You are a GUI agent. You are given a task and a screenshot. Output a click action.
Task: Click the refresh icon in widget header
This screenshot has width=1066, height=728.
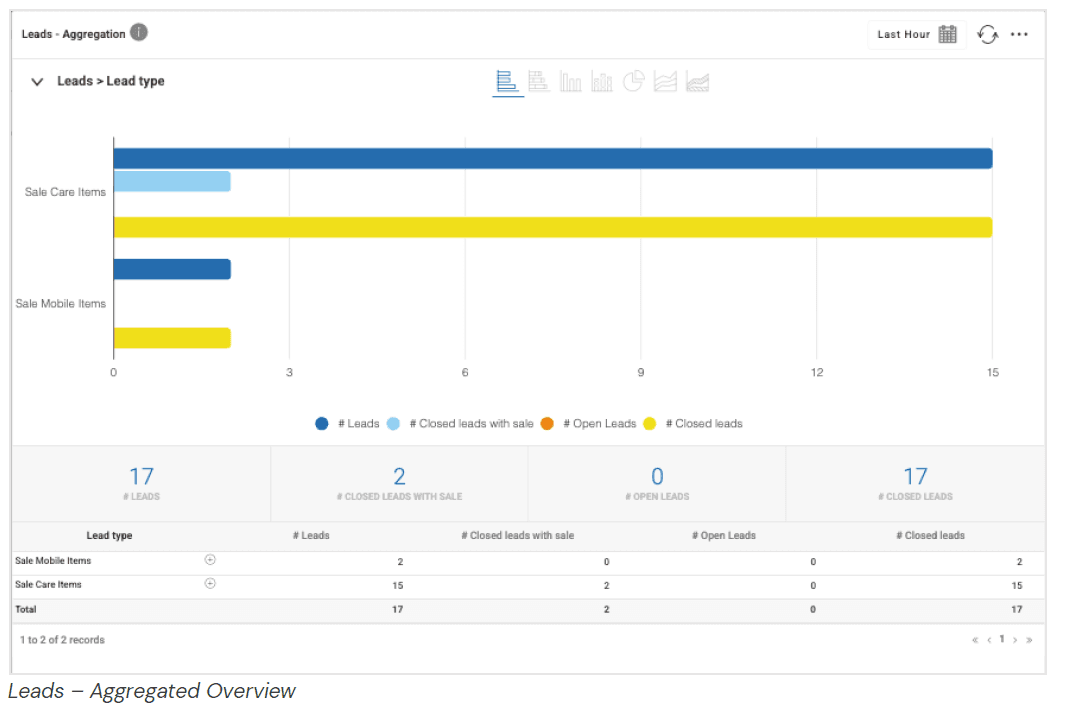988,34
